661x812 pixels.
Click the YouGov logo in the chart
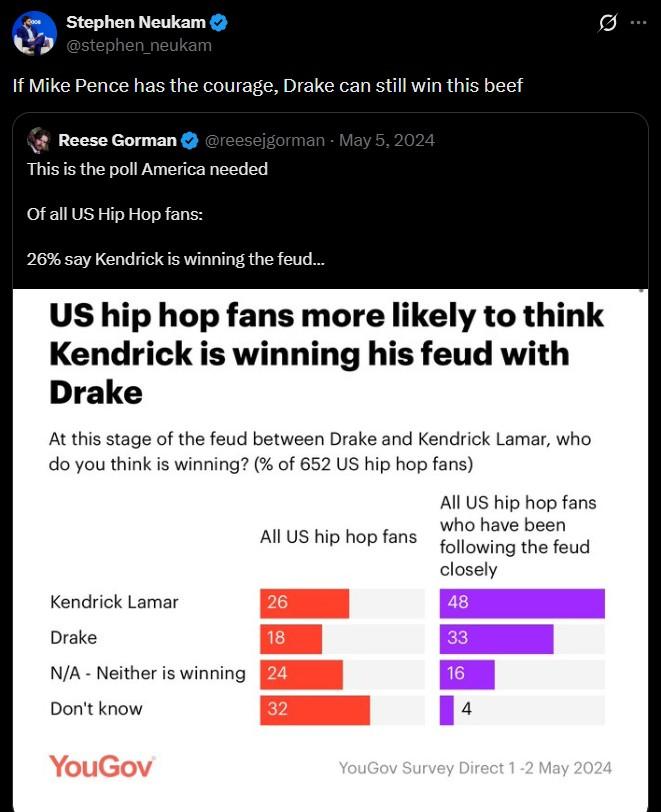pos(101,766)
